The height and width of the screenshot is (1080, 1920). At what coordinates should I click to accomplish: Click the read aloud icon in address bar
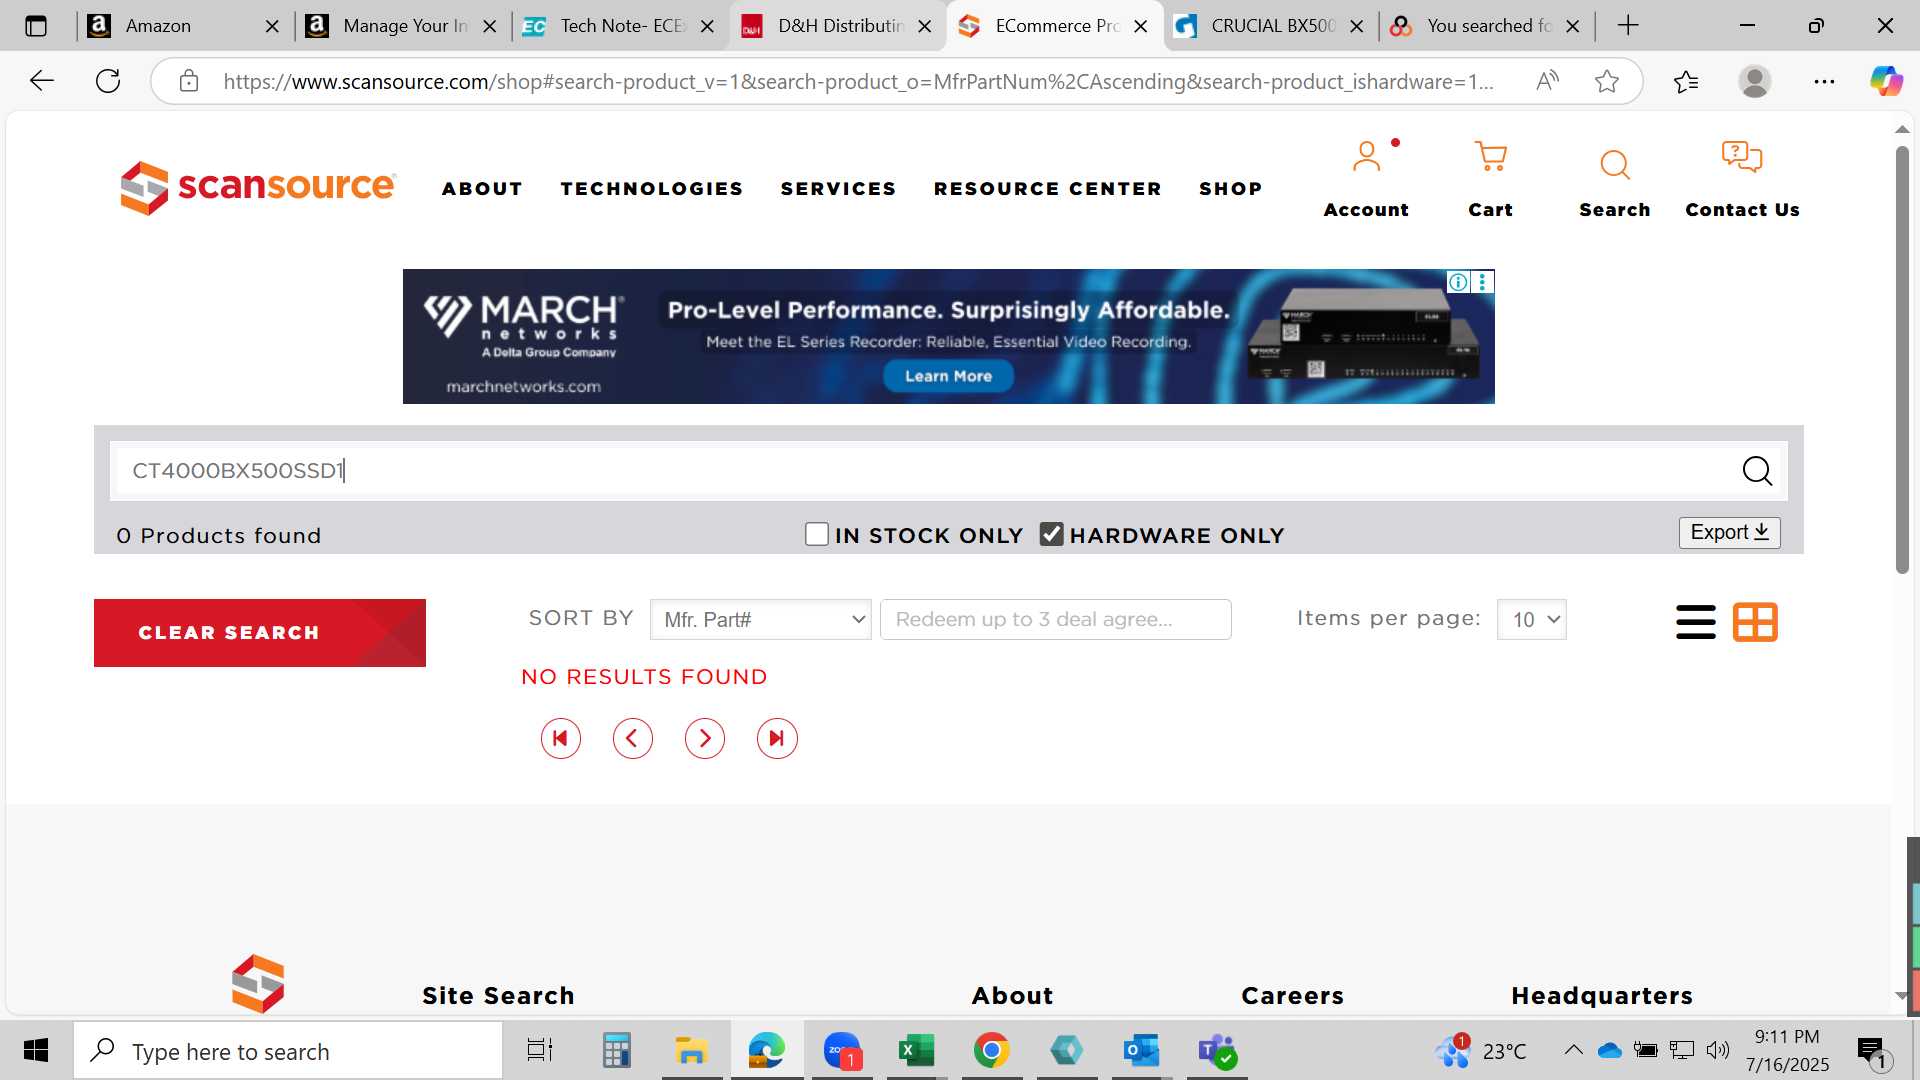(1547, 81)
